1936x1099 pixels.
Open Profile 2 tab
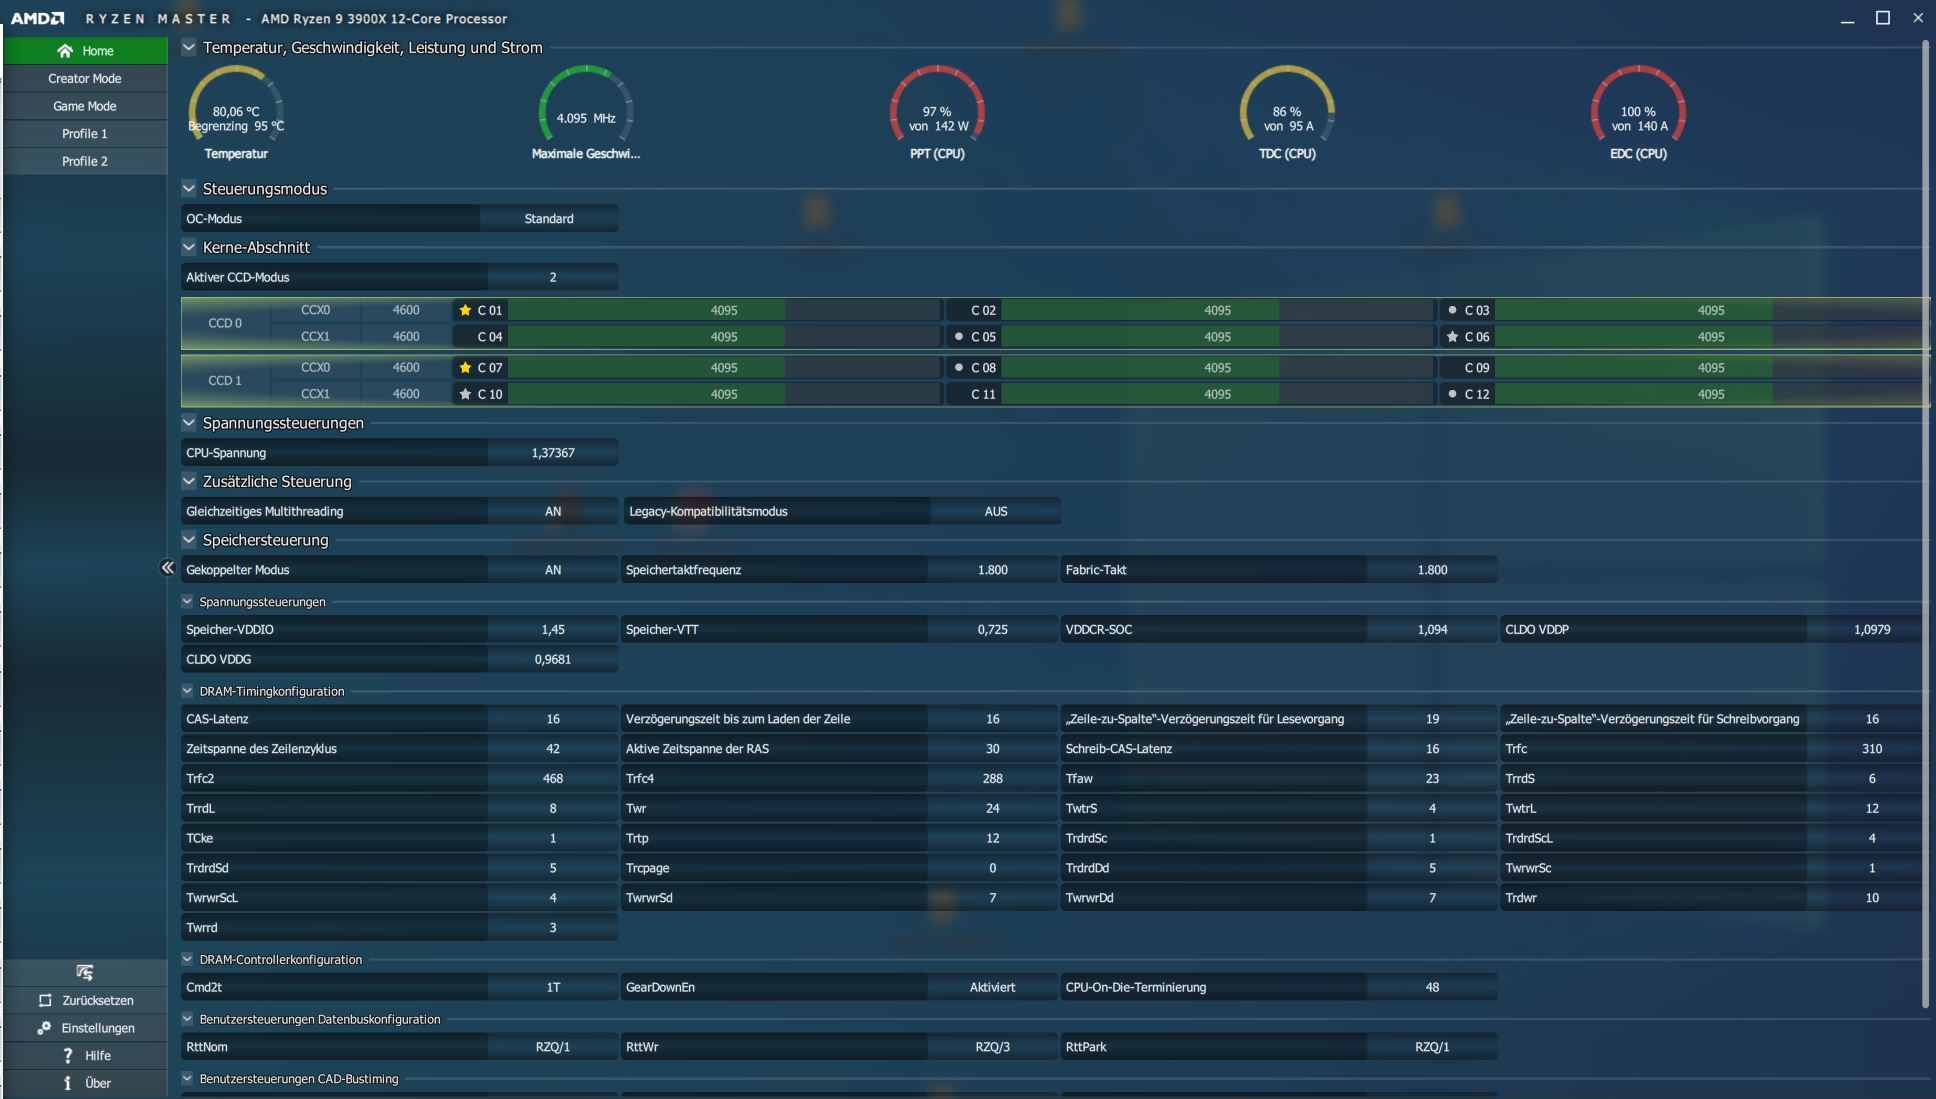coord(85,161)
